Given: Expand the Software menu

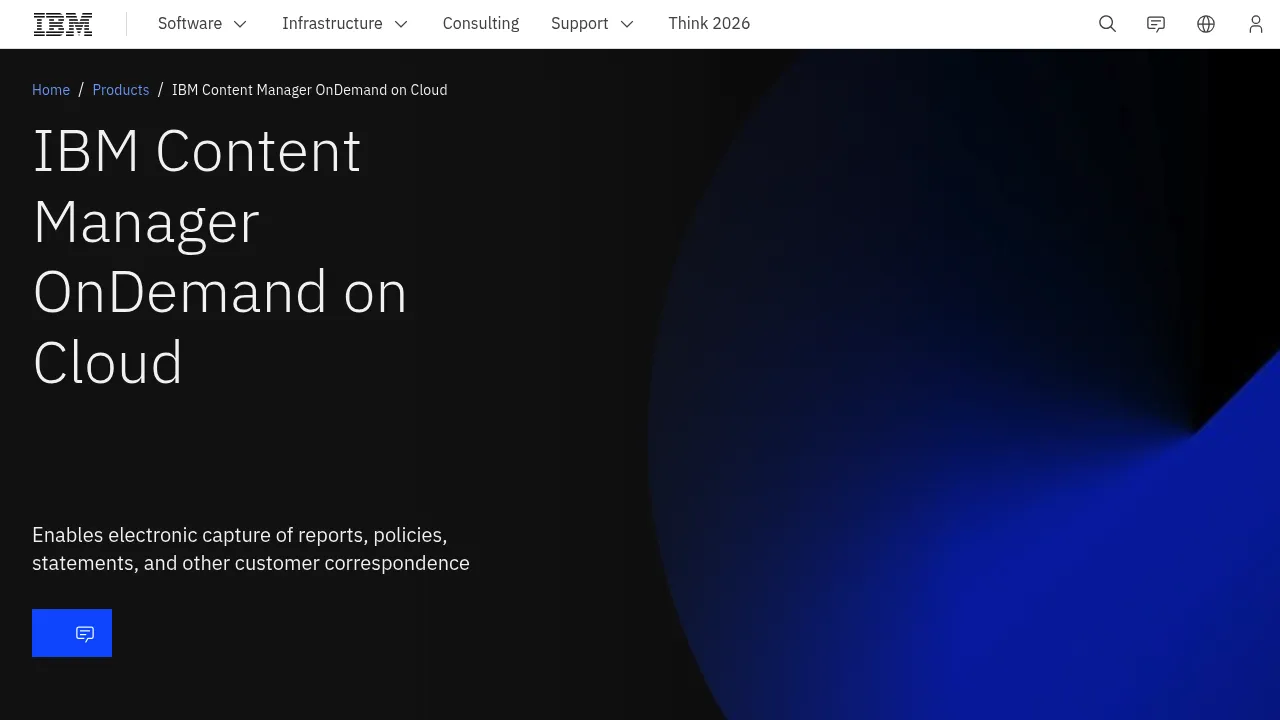Looking at the screenshot, I should coord(203,24).
